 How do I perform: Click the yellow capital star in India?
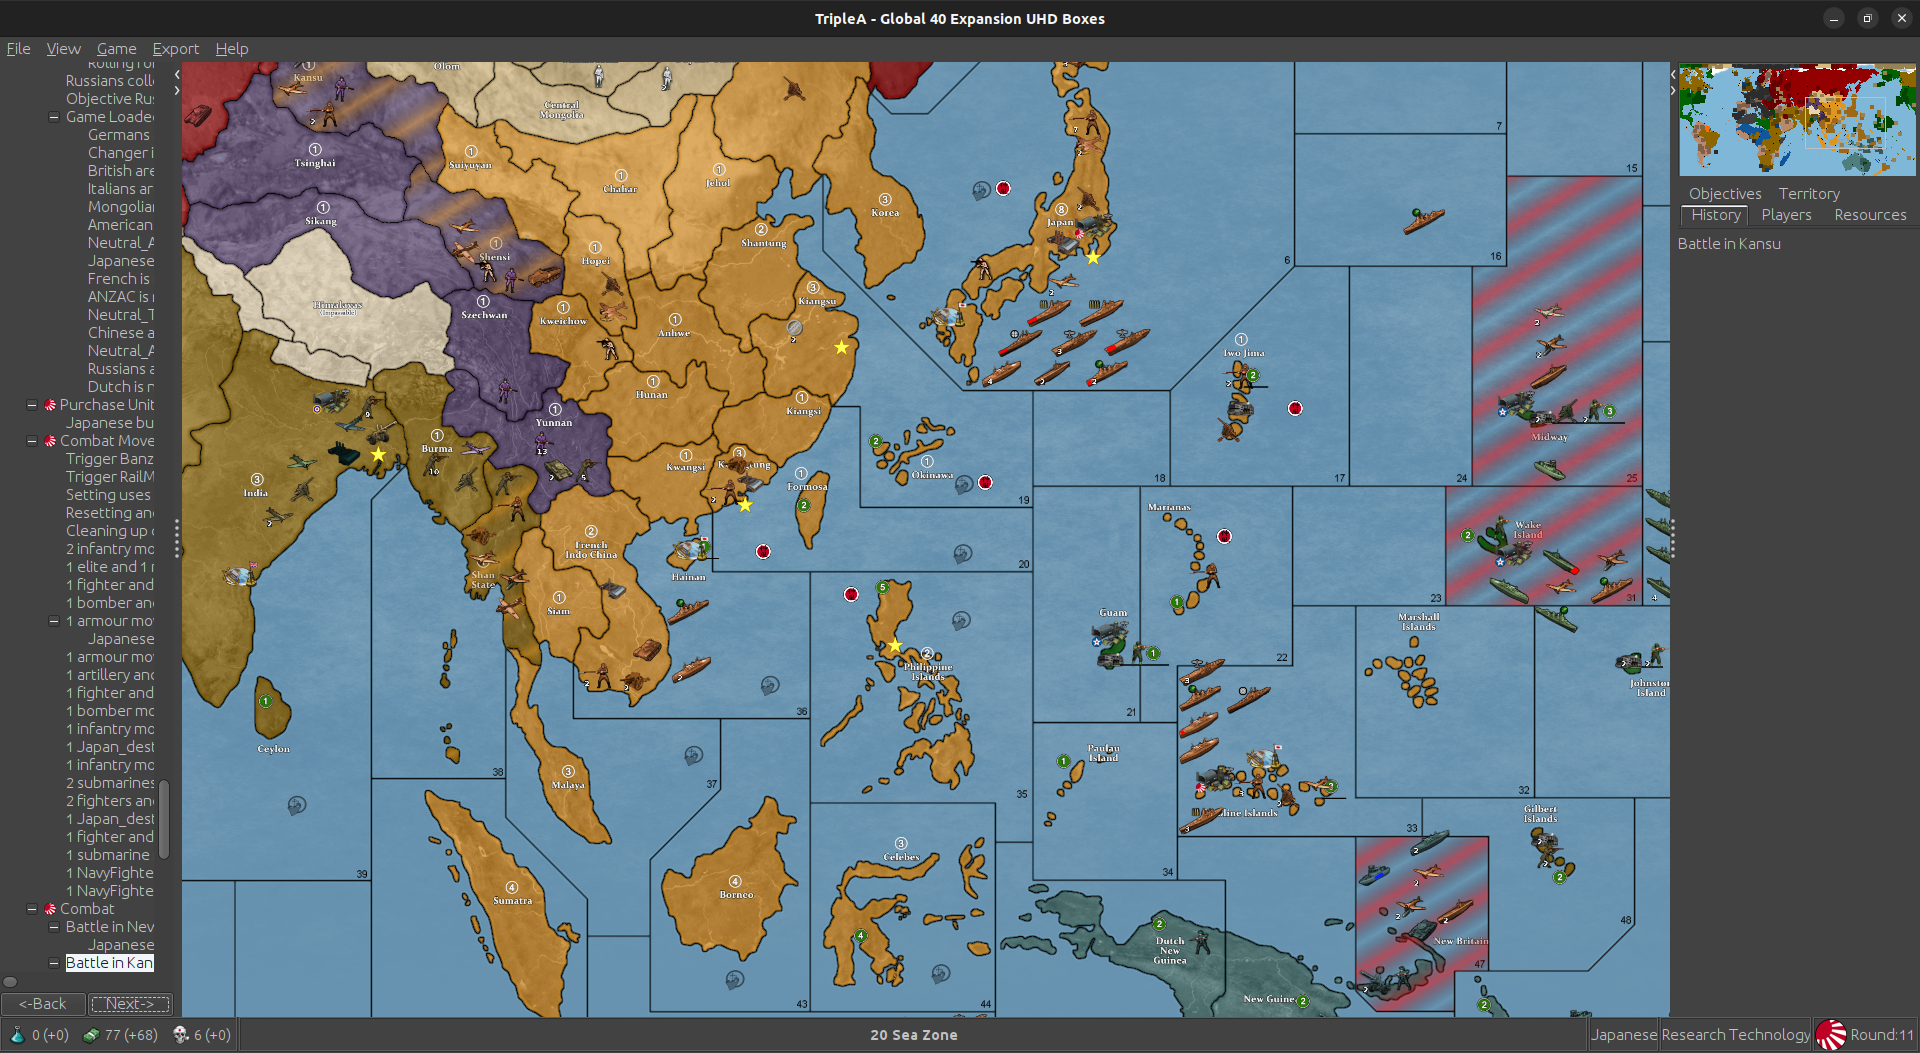click(x=378, y=454)
